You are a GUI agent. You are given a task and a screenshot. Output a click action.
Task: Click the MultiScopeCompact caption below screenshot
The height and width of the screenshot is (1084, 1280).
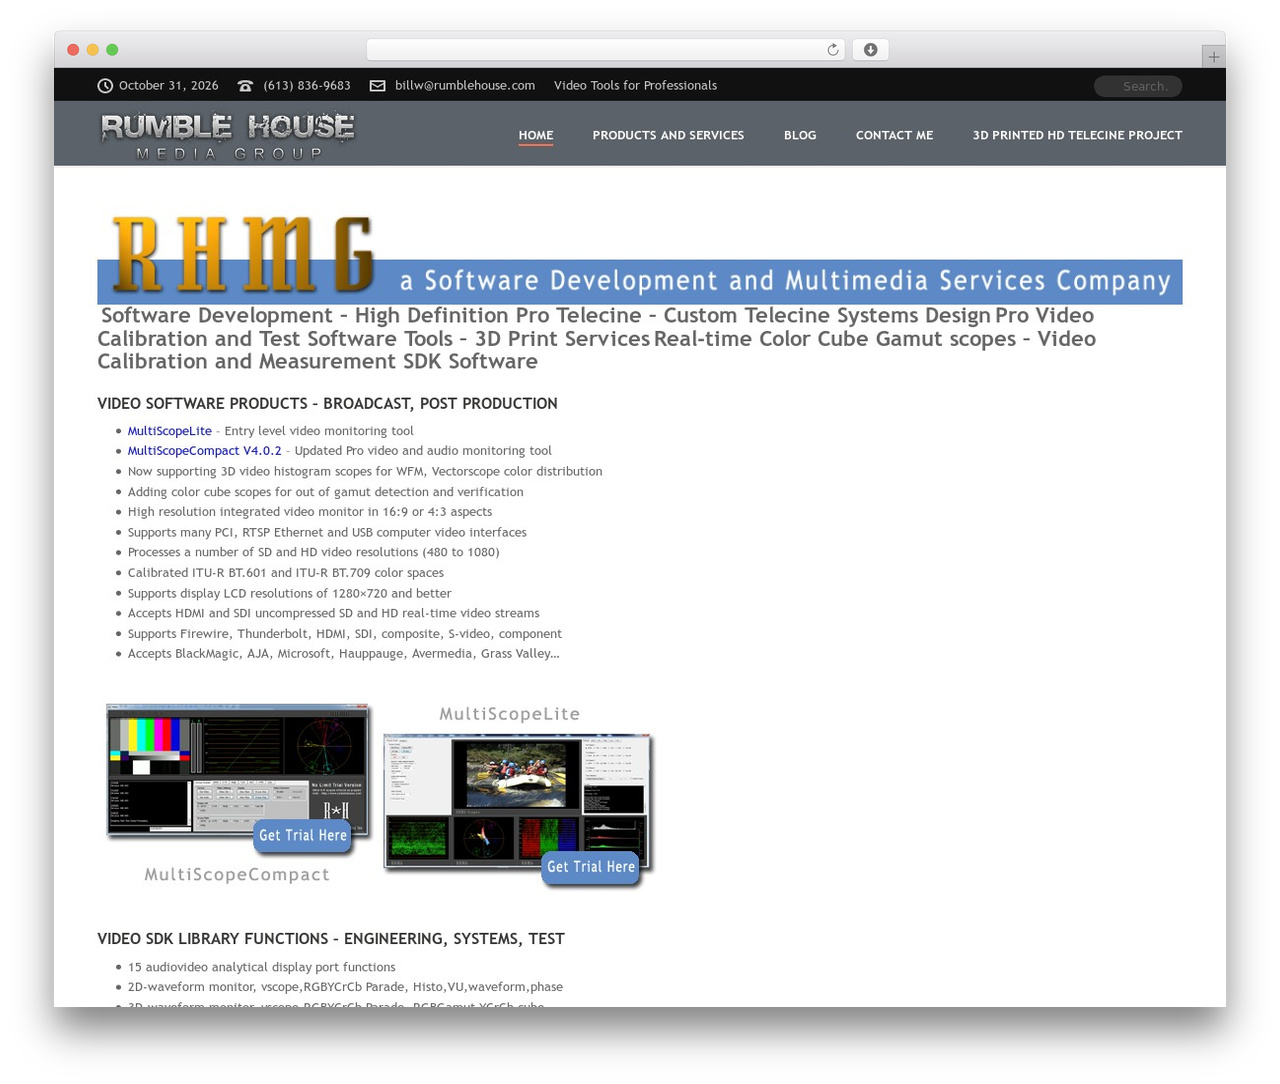[x=237, y=875]
